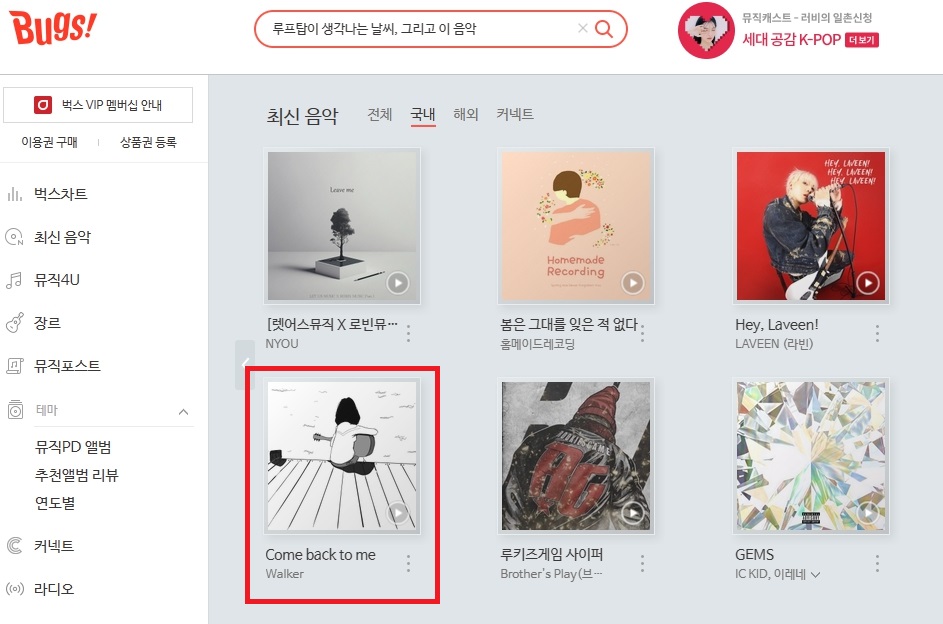Play the Hey, Laveen! album

click(x=867, y=283)
